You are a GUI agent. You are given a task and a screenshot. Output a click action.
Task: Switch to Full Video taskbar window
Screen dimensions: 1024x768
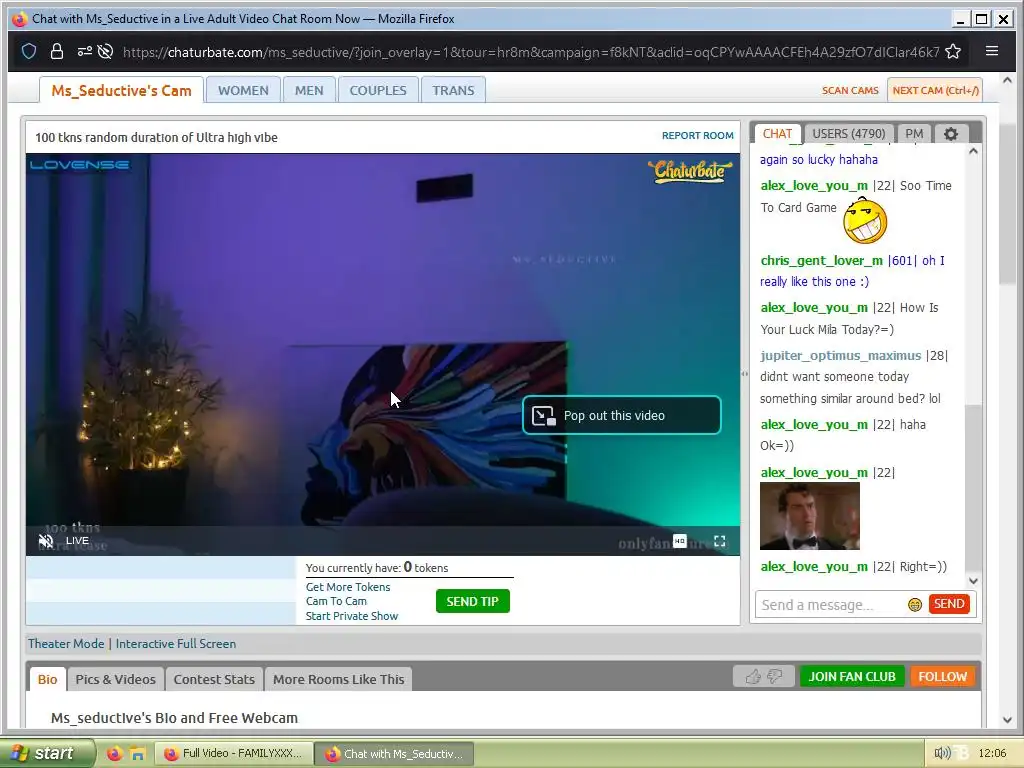click(233, 753)
